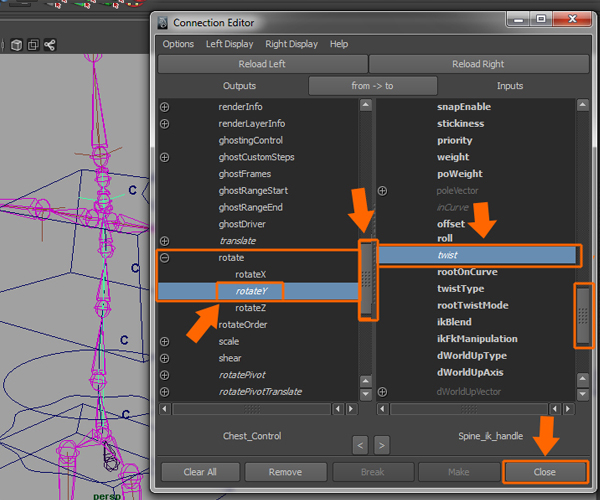Image resolution: width=600 pixels, height=500 pixels.
Task: Select priority input attribute
Action: pos(455,141)
